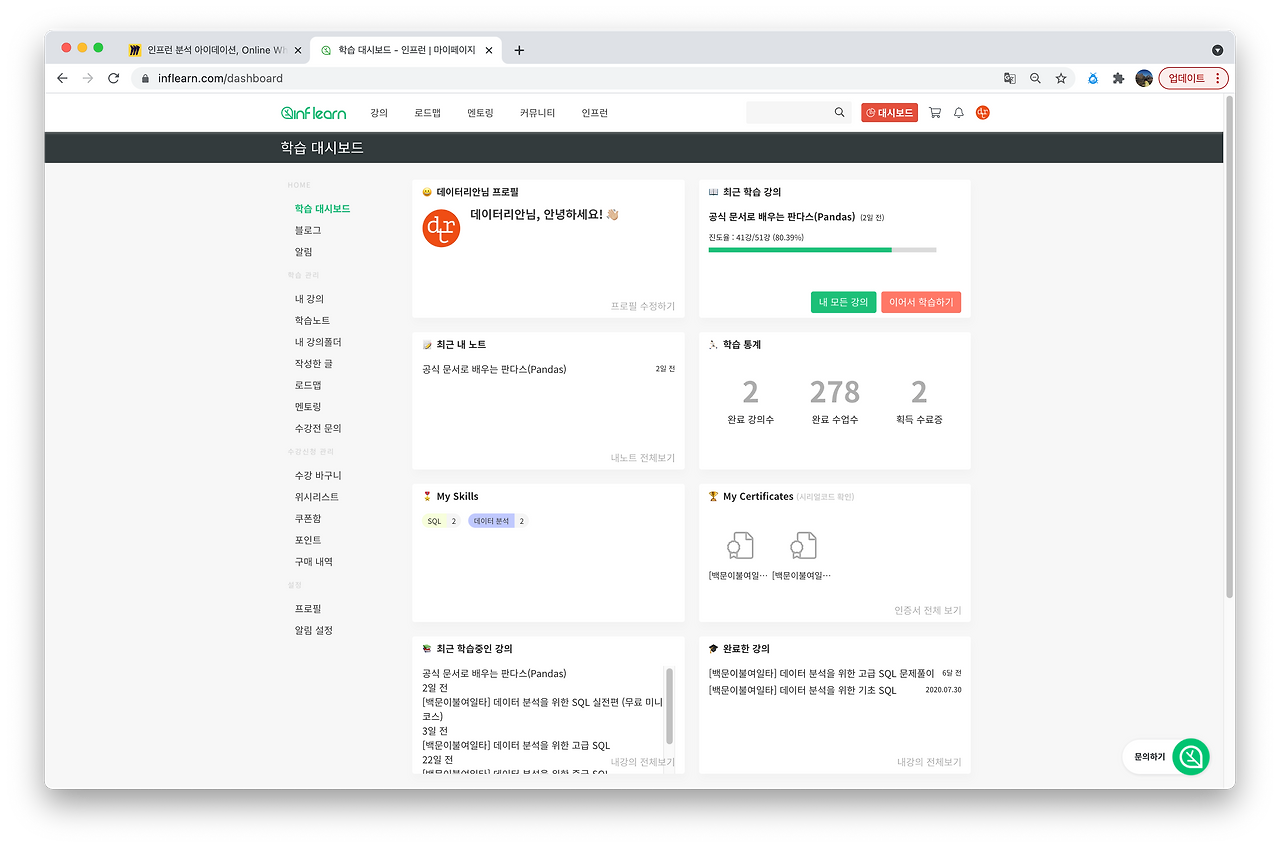Viewport: 1280px width, 848px height.
Task: Click the Chrome profile picture
Action: point(1144,78)
